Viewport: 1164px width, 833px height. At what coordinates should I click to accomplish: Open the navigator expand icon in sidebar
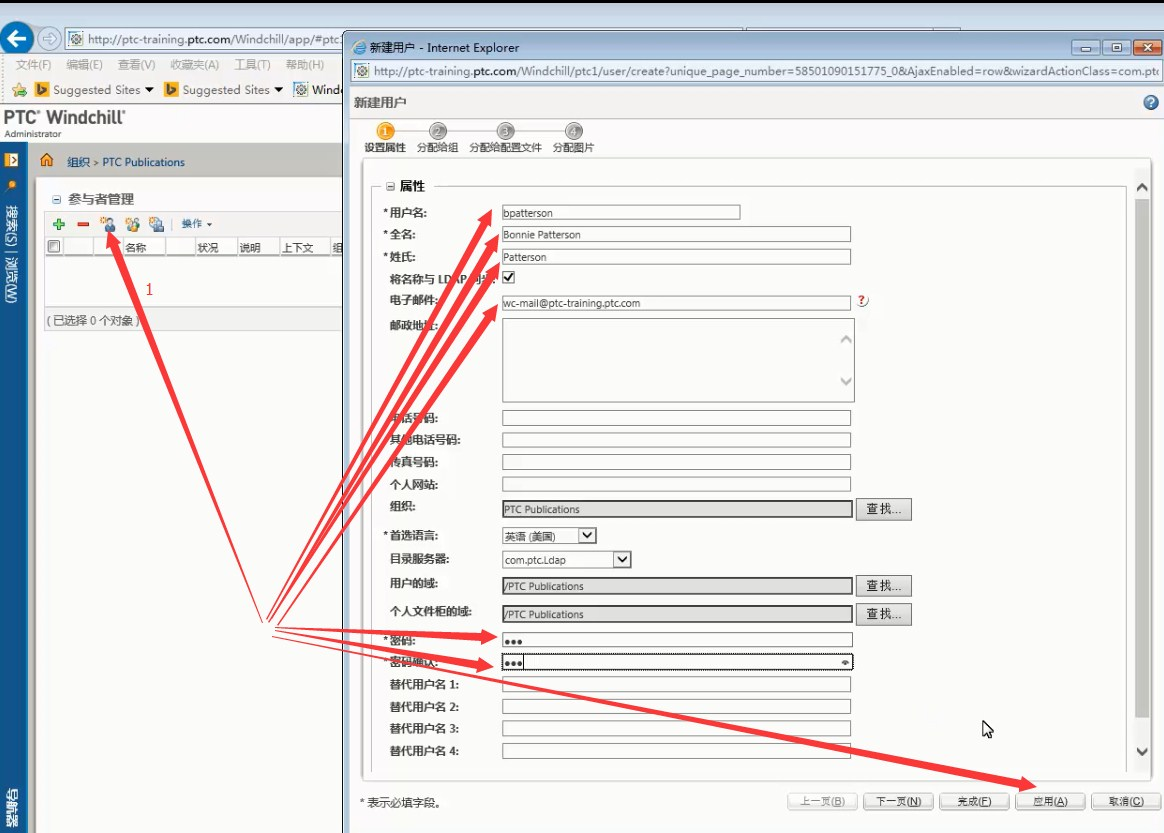point(11,160)
